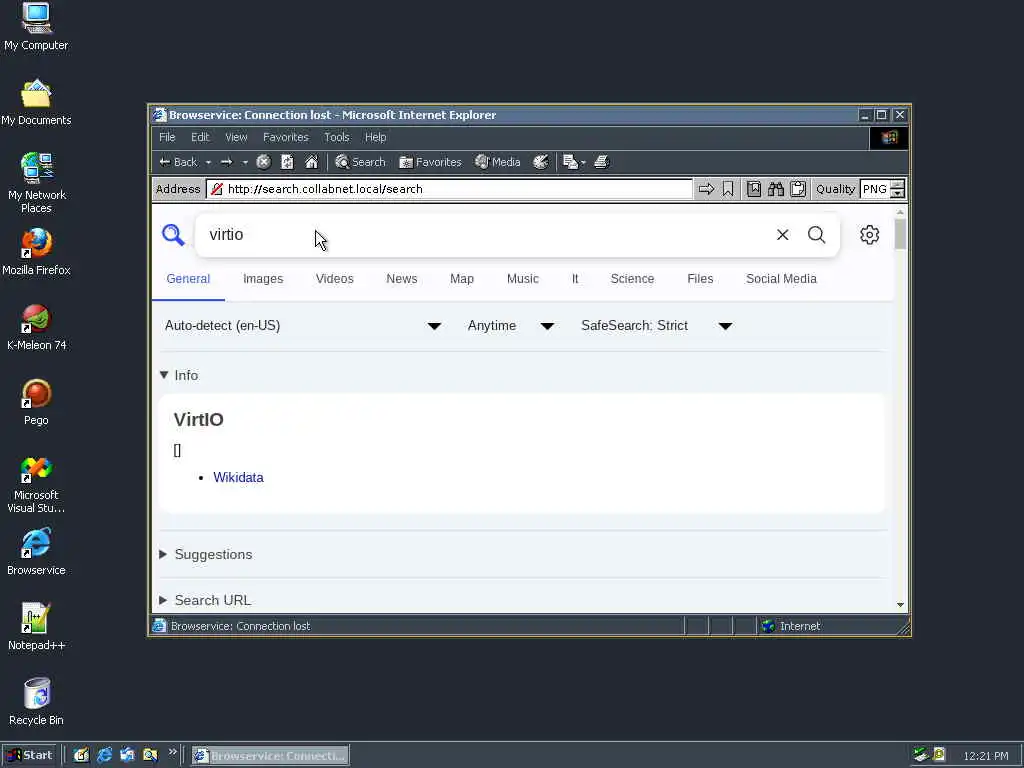Click the Quality PNG field
This screenshot has height=768, width=1024.
[x=875, y=189]
